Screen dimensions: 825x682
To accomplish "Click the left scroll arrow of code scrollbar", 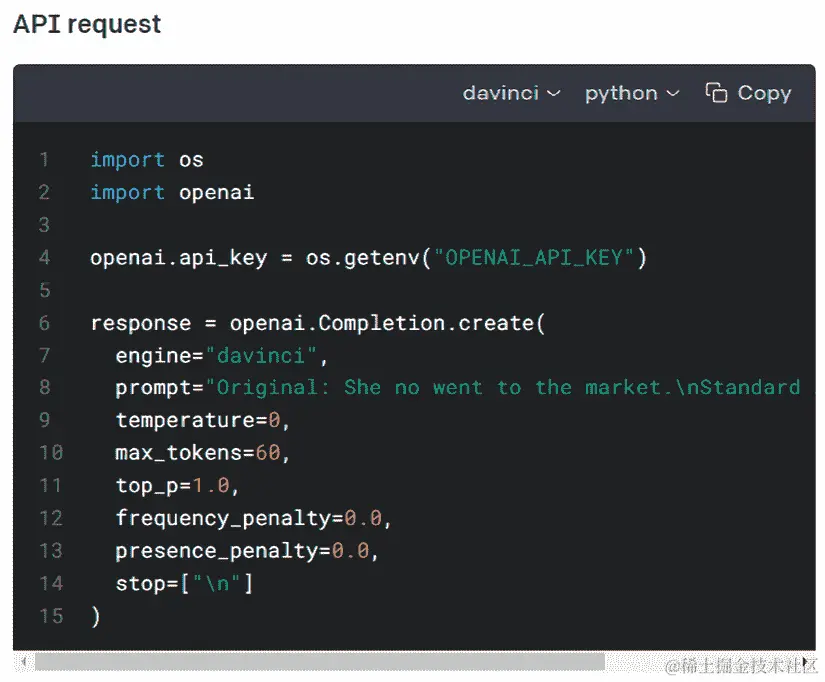I will (24, 661).
